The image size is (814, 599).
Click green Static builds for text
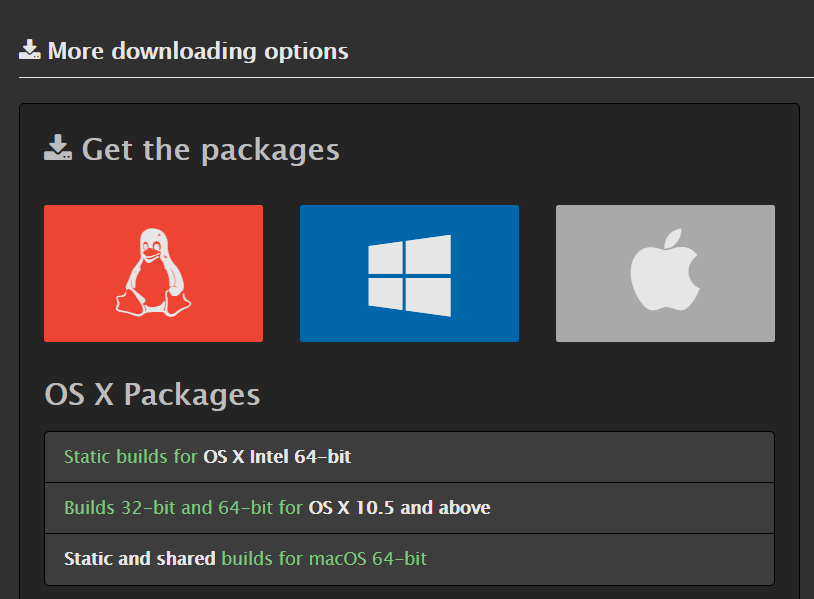(131, 457)
